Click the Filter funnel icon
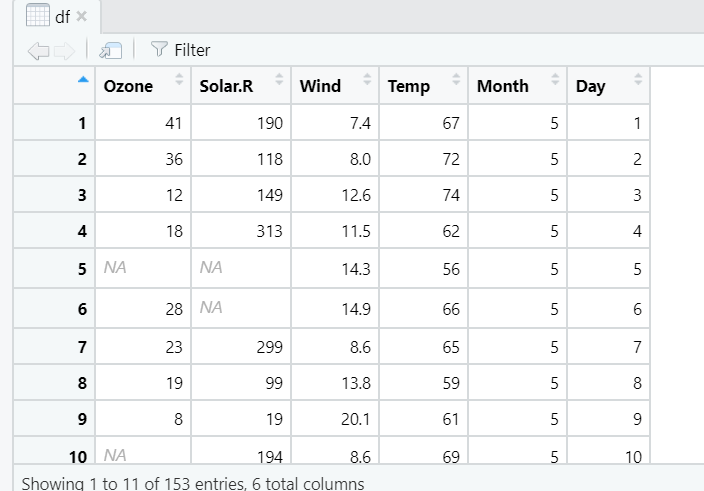Image resolution: width=704 pixels, height=491 pixels. [x=159, y=49]
